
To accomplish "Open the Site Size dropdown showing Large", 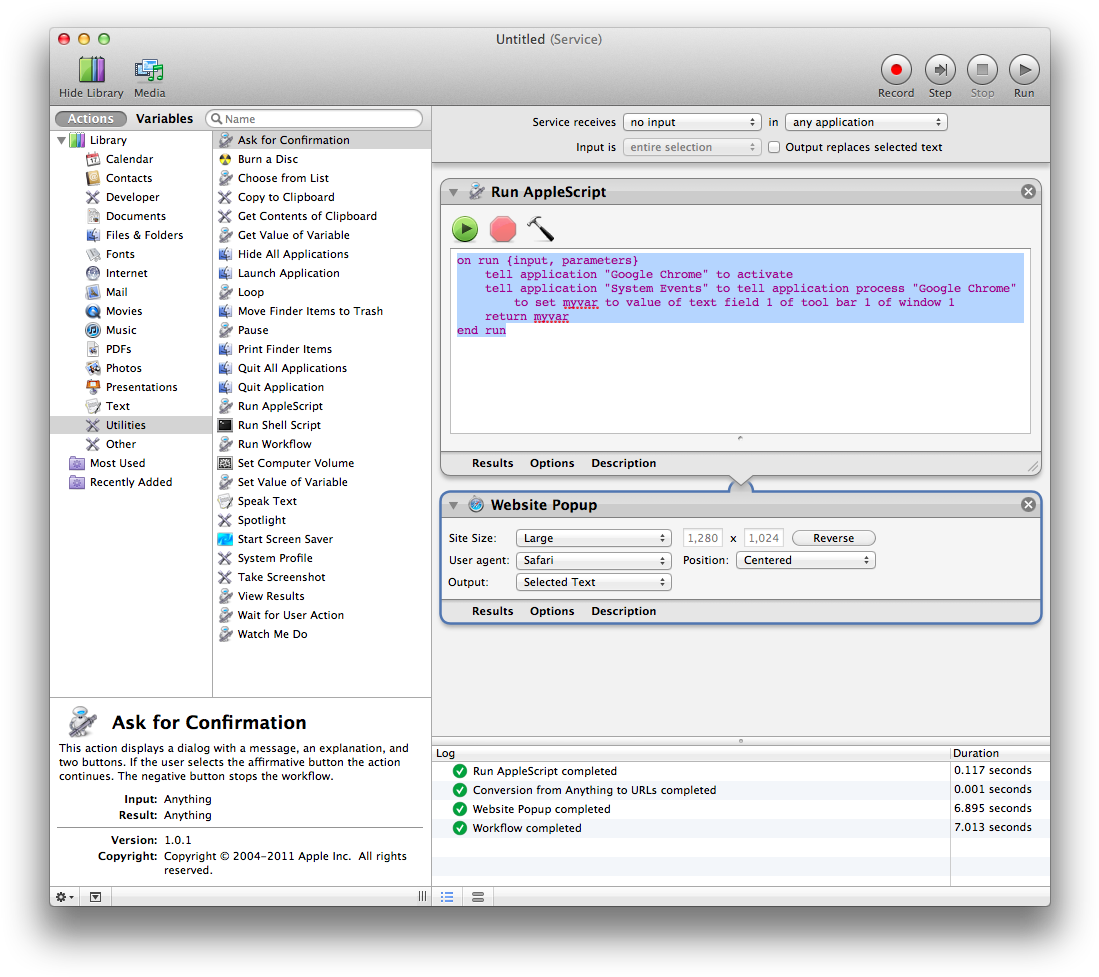I will click(x=593, y=537).
